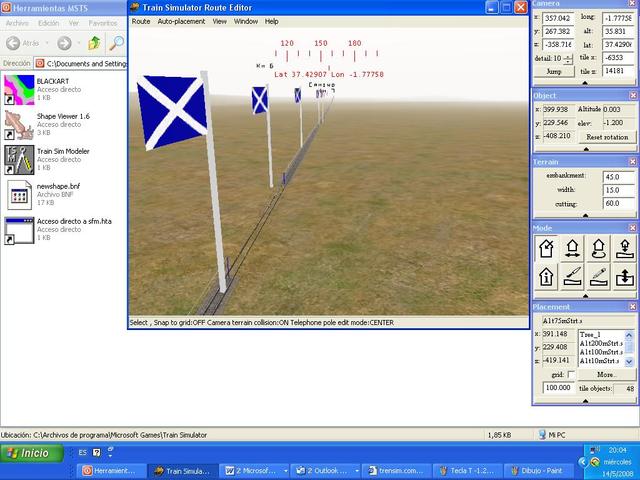
Task: Open the Train Sim Modeler shortcut
Action: point(20,158)
